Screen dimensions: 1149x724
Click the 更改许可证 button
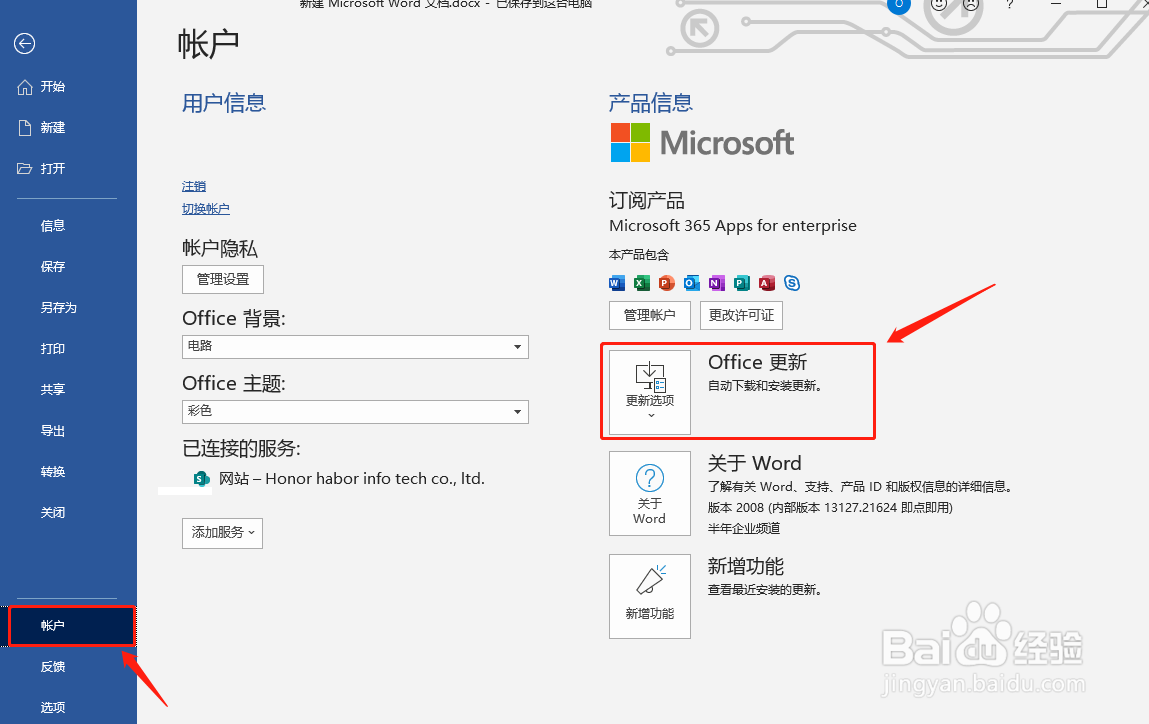[742, 315]
